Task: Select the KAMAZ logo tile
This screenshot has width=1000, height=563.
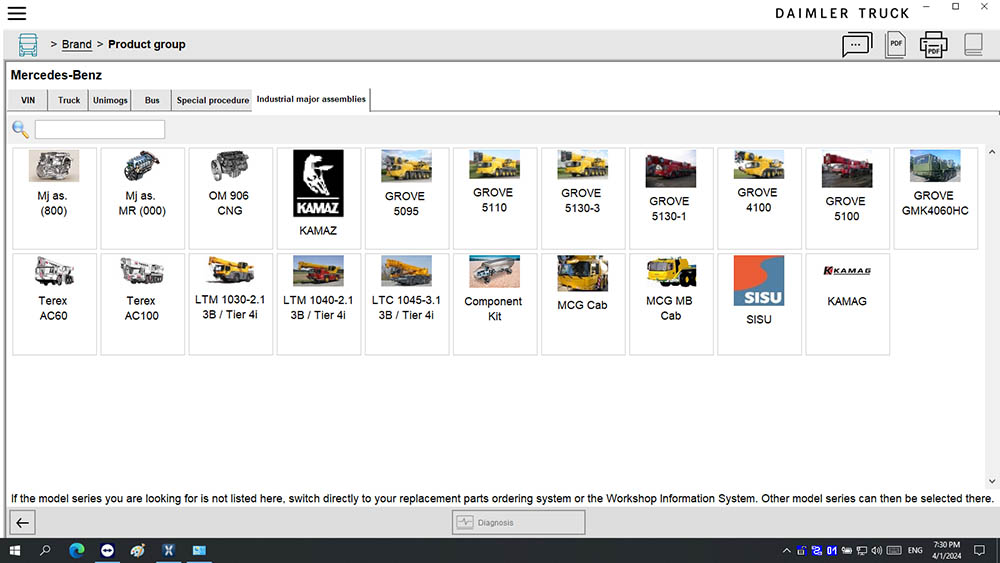Action: pos(318,198)
